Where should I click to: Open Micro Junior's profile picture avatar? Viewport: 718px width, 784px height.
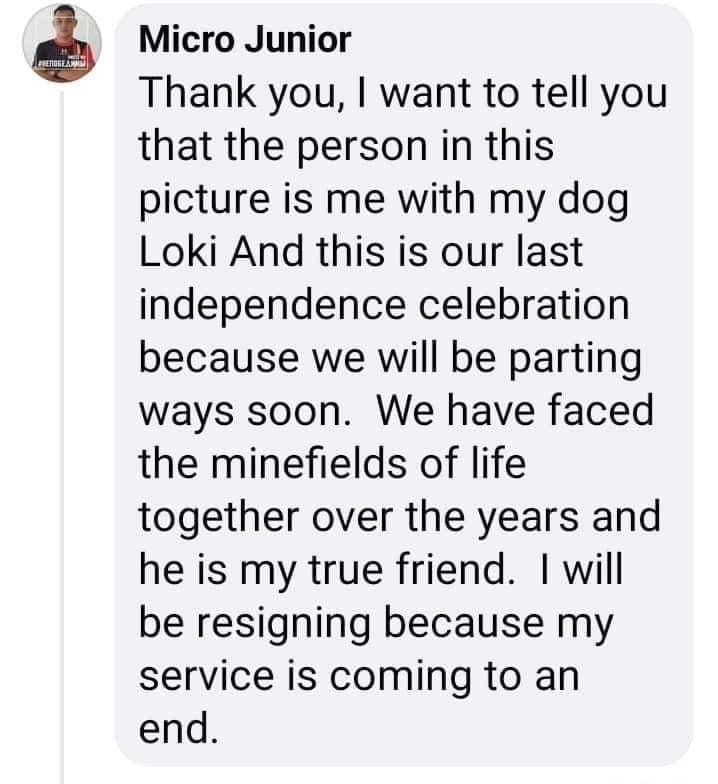pos(62,42)
